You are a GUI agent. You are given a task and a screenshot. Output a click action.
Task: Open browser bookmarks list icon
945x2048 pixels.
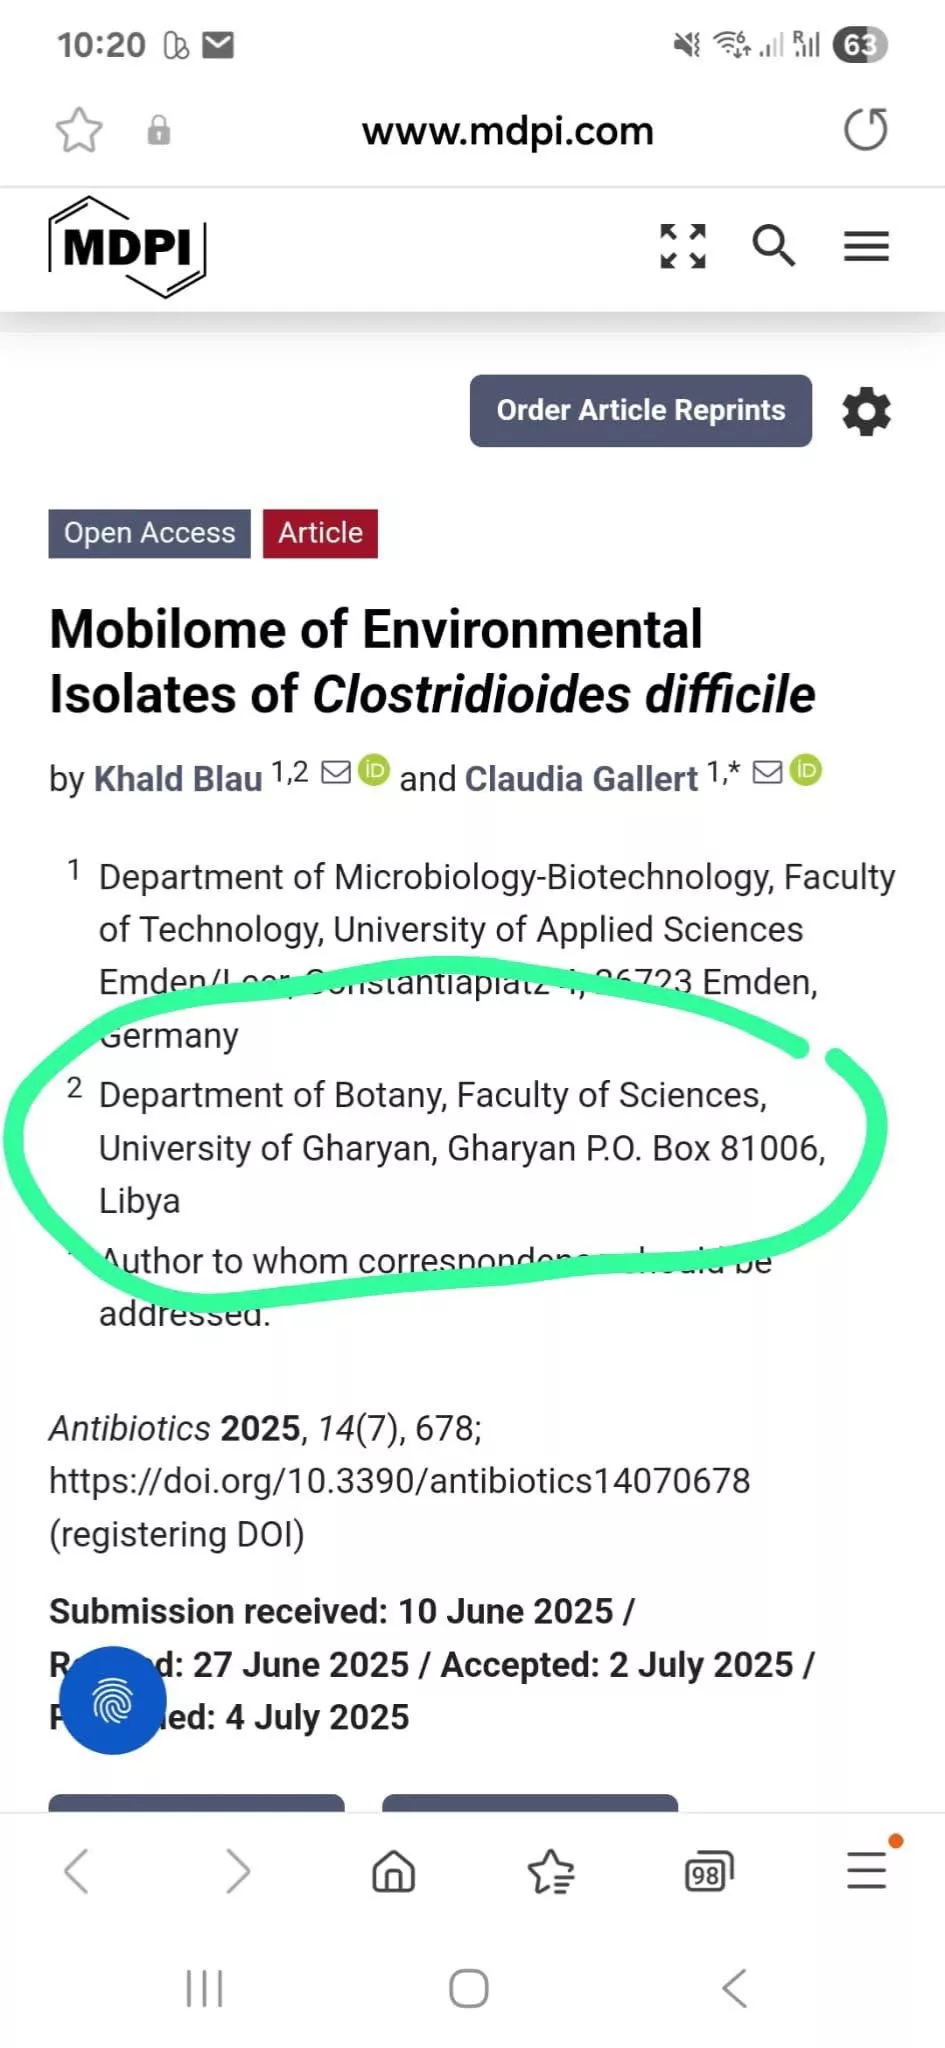coord(550,1872)
